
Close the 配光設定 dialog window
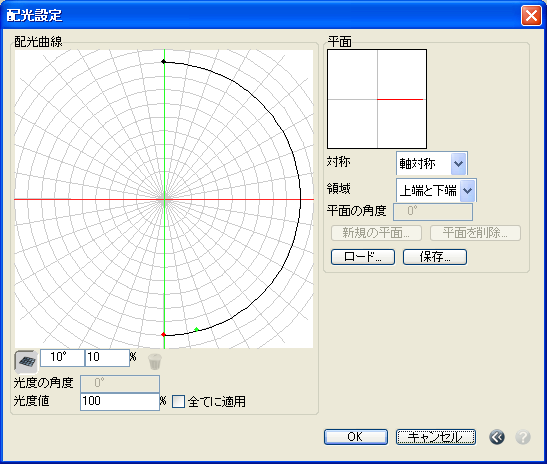coord(531,15)
